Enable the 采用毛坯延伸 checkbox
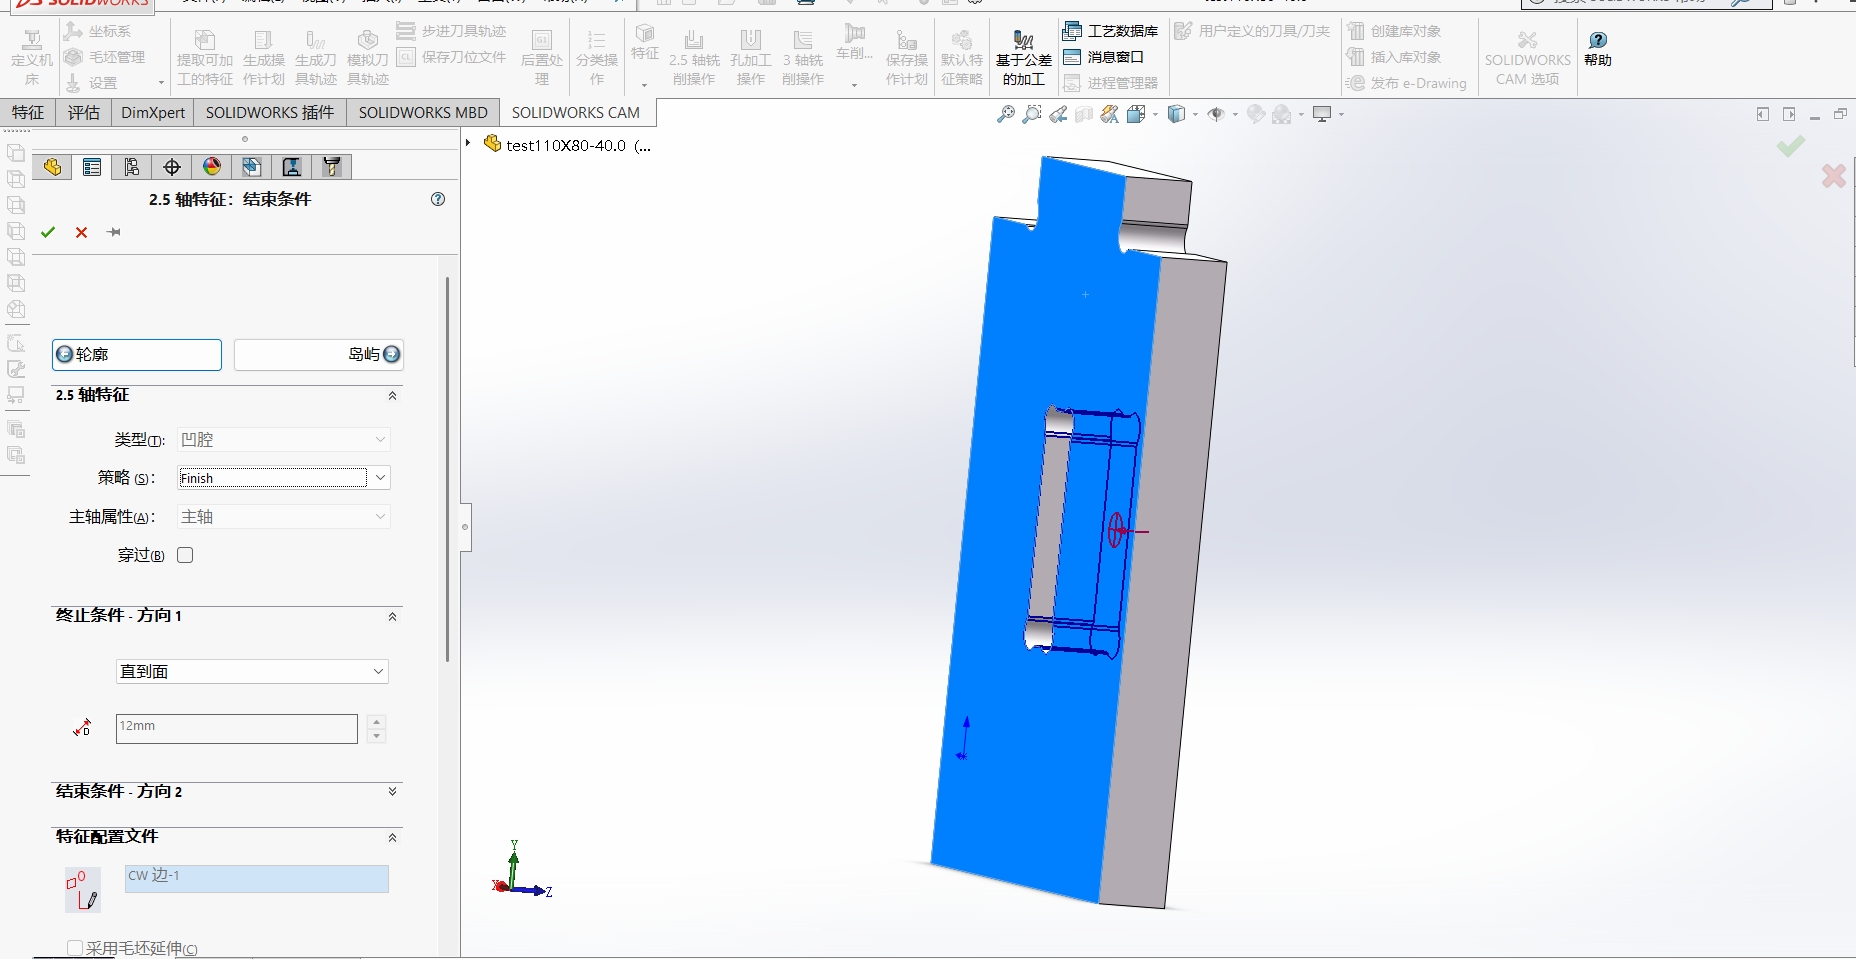The height and width of the screenshot is (959, 1856). click(75, 948)
